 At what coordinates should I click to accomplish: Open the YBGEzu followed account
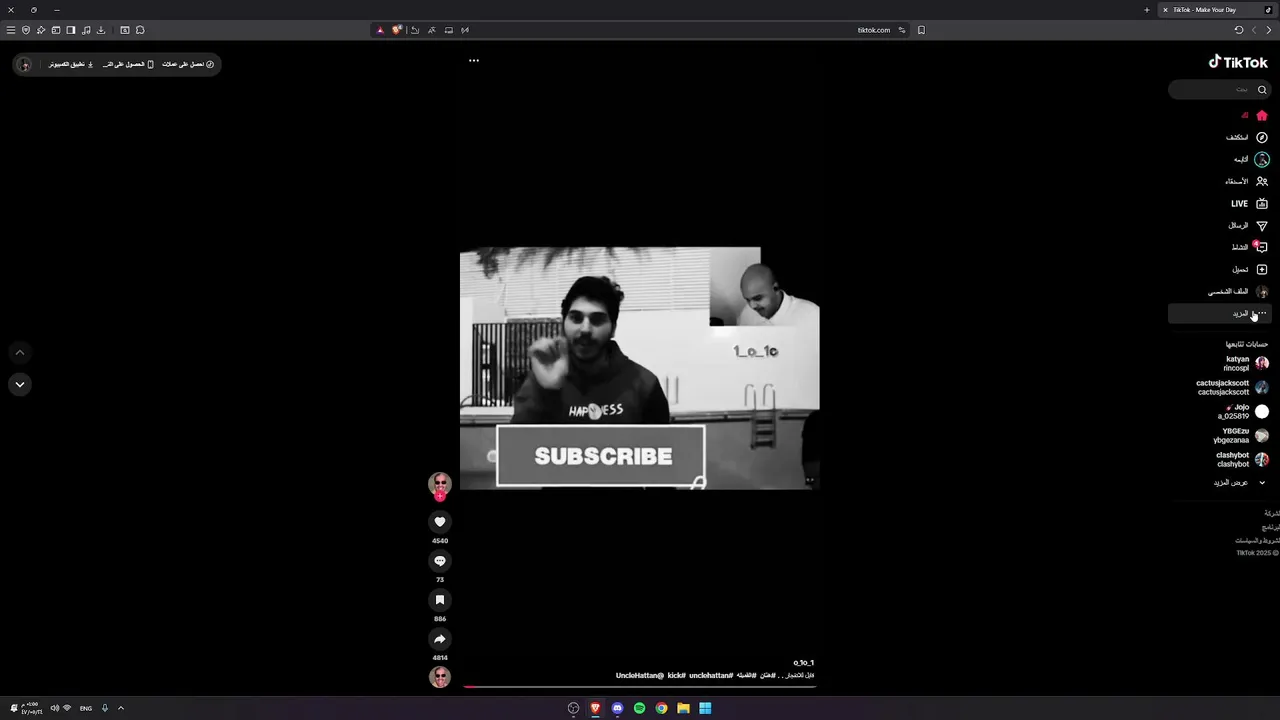tap(1241, 436)
